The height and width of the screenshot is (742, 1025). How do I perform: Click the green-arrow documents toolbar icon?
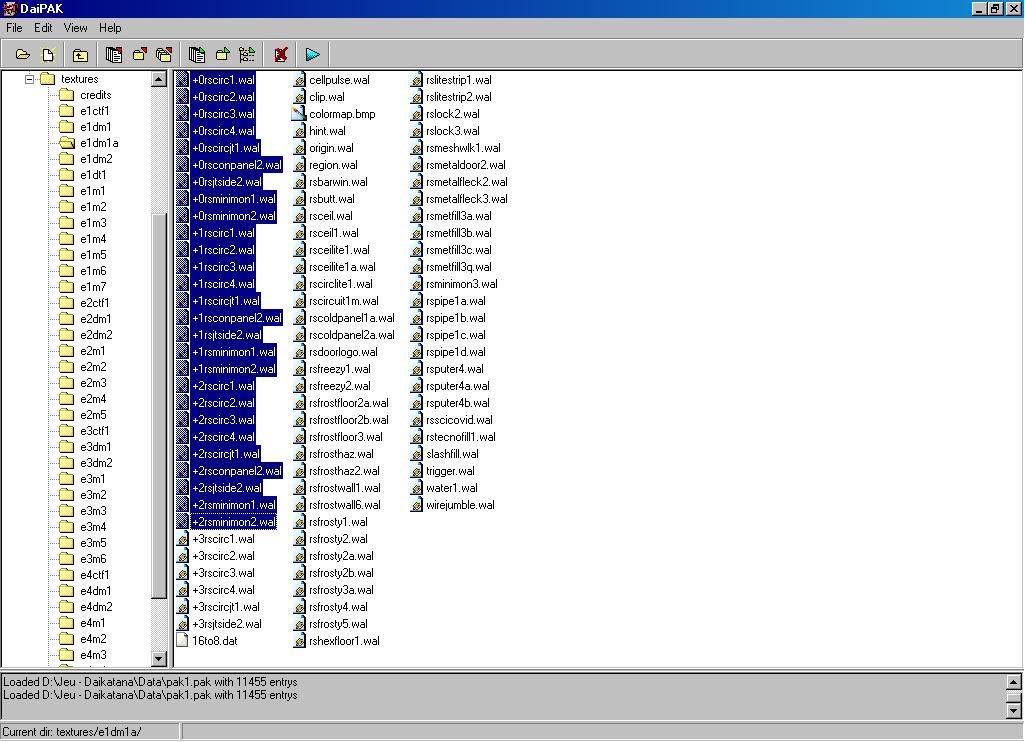pyautogui.click(x=196, y=55)
